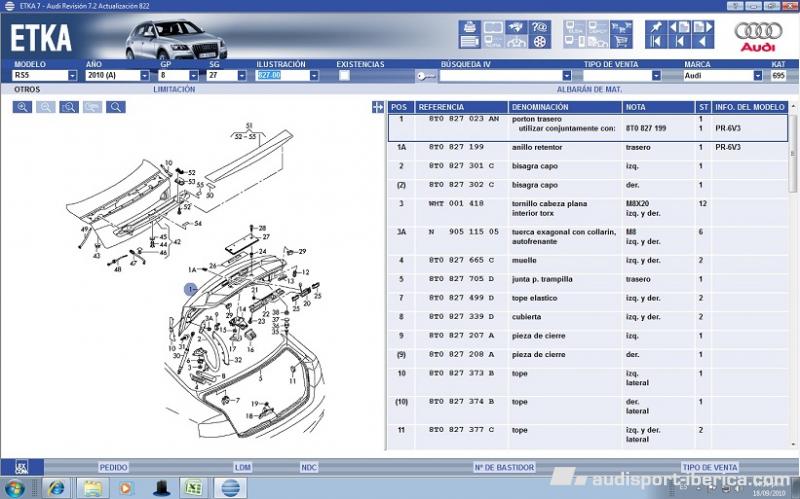Click the key icon beside Búsqueda IV
800x499 pixels.
pos(426,76)
